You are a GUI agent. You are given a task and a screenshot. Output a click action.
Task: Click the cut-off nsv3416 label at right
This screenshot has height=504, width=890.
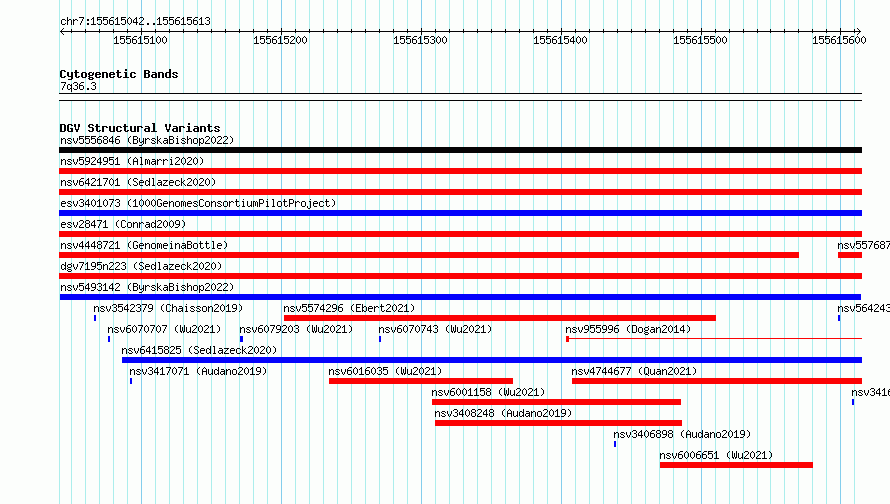coord(870,392)
